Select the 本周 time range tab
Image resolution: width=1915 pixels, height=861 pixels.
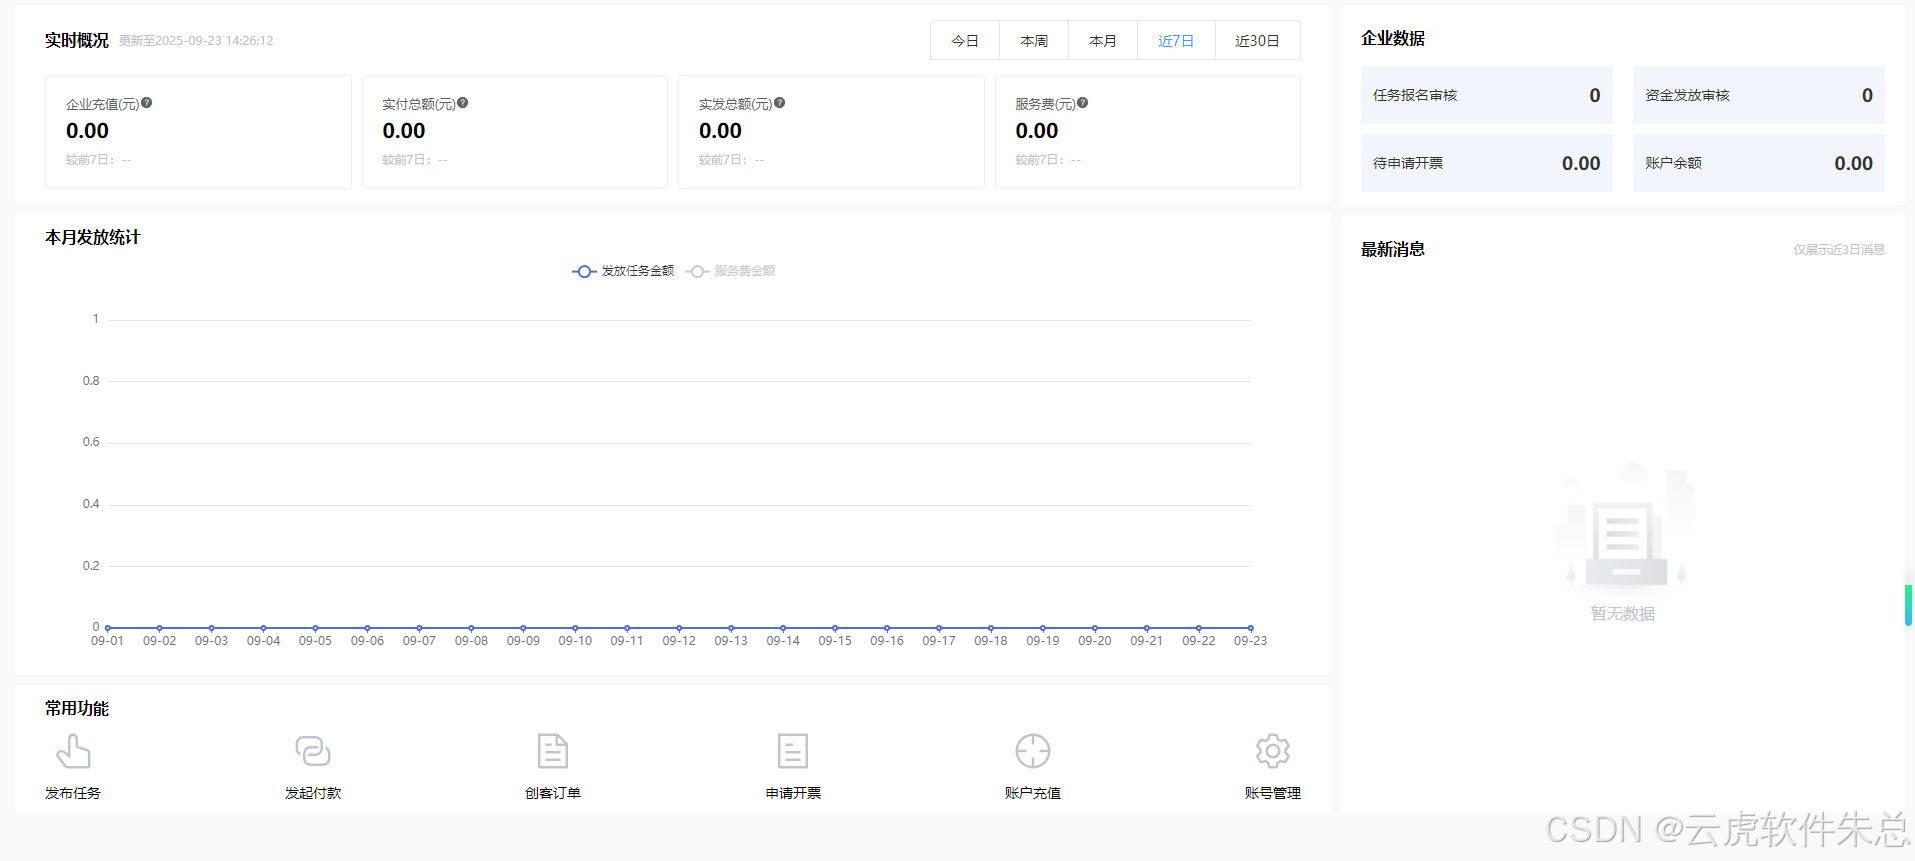[1034, 41]
